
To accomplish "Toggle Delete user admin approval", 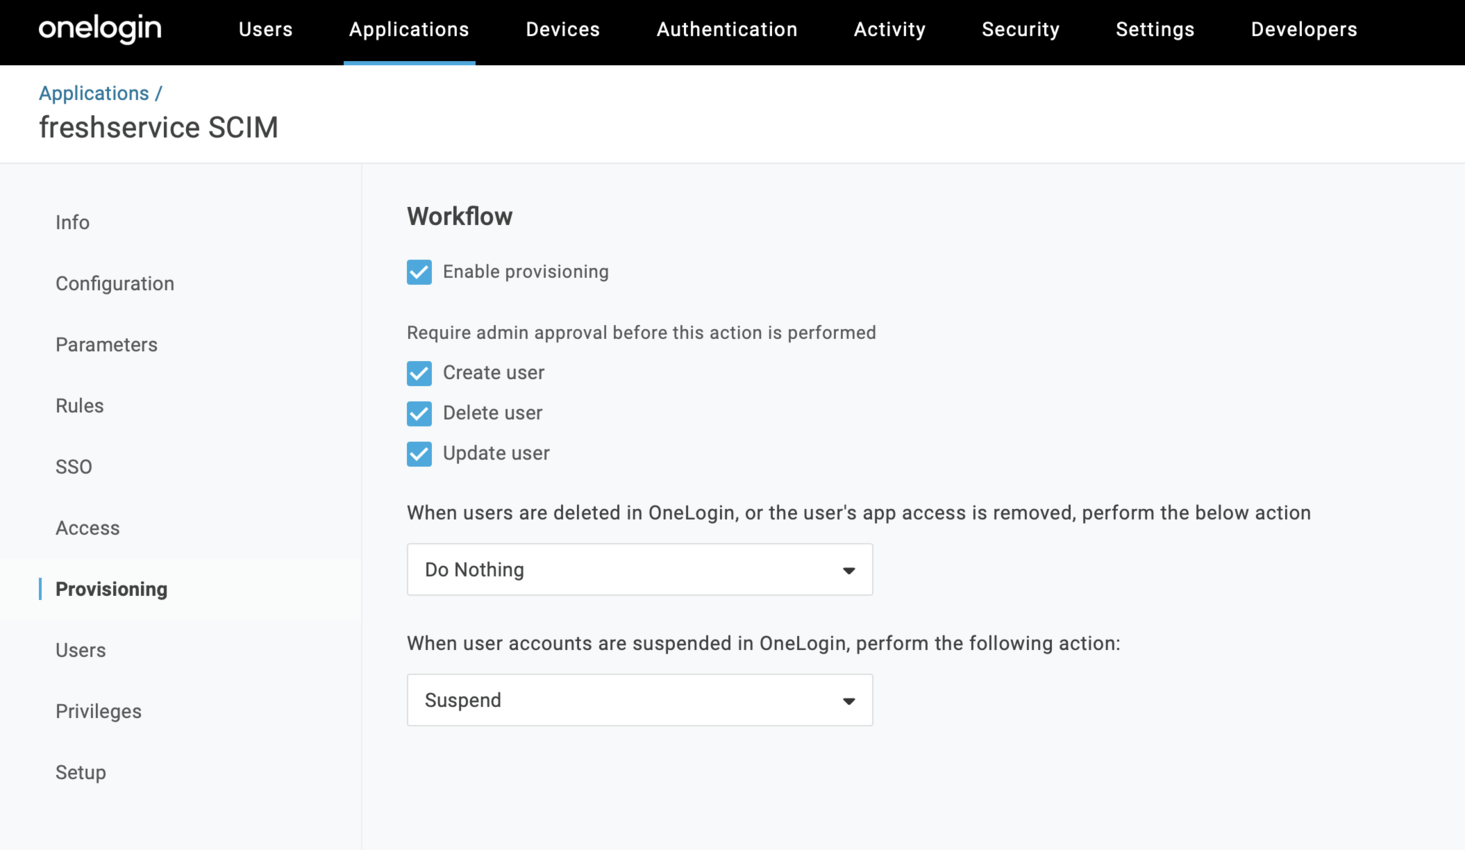I will coord(419,413).
